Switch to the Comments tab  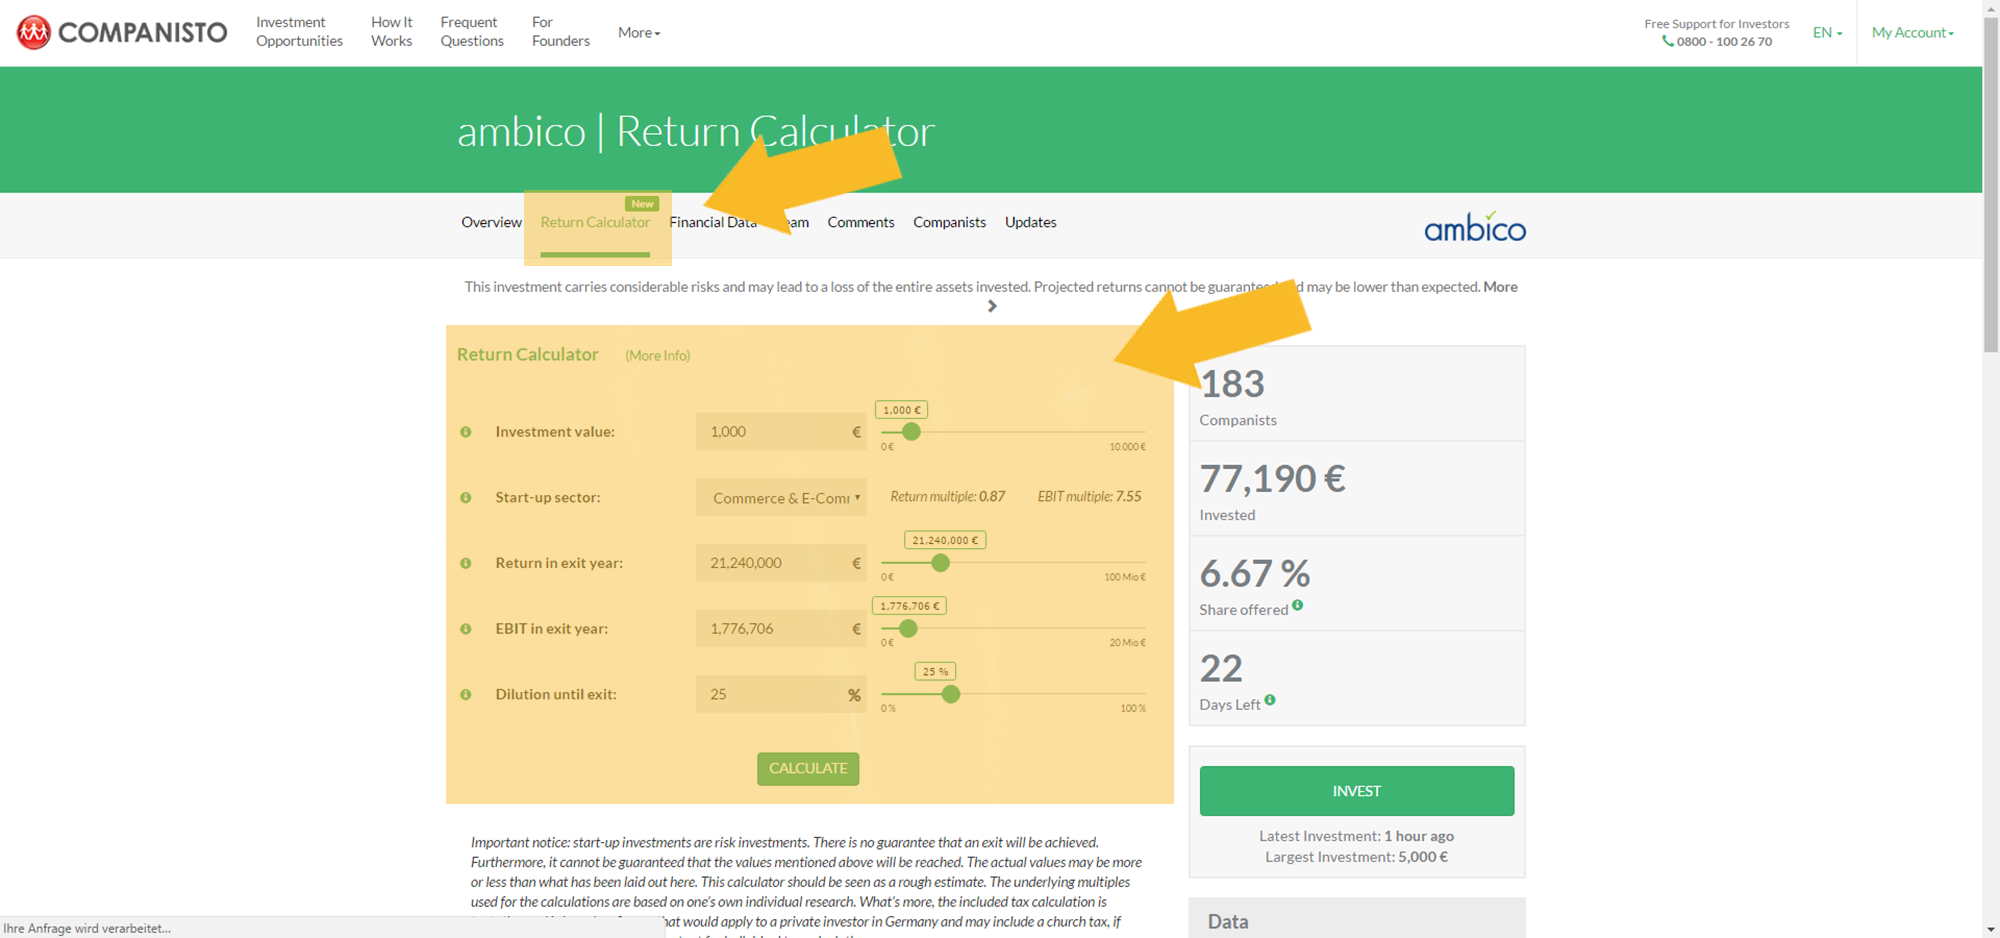(861, 222)
